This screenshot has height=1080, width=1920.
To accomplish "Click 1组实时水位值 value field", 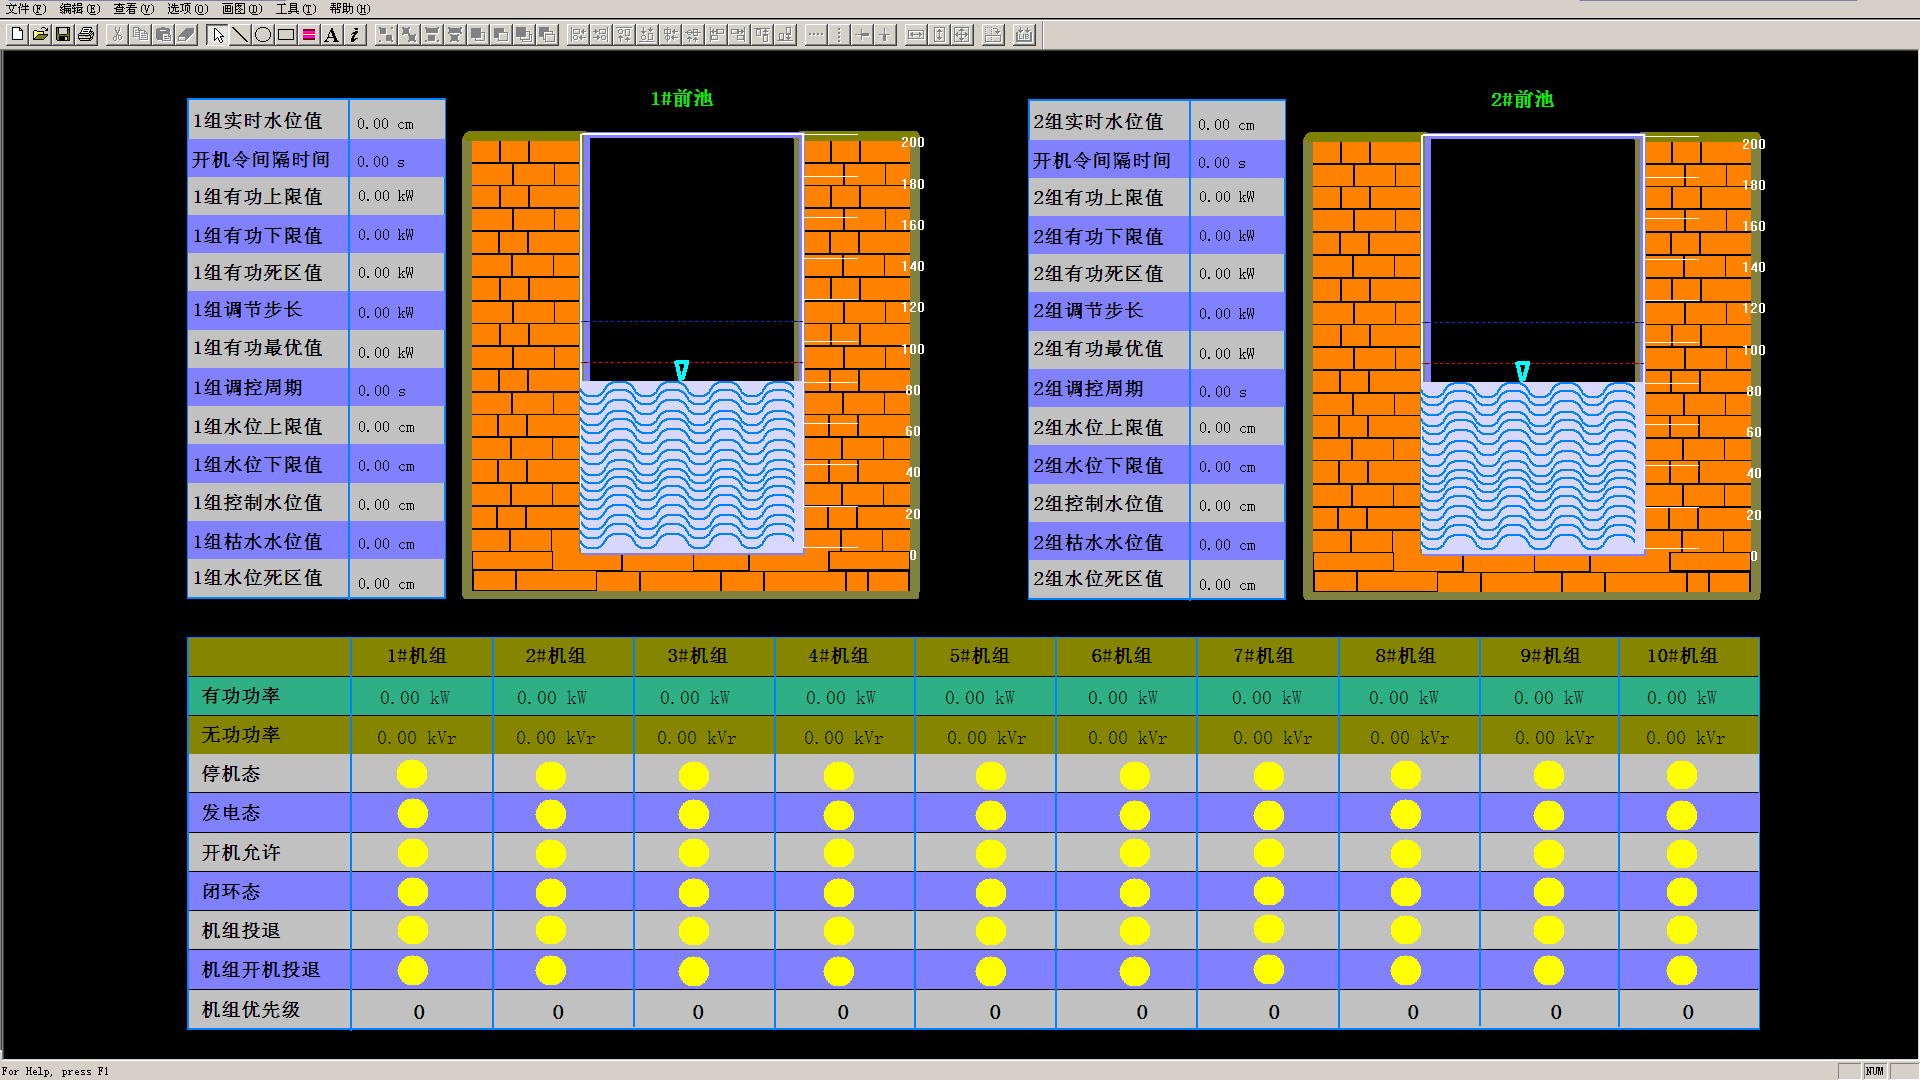I will pos(396,123).
